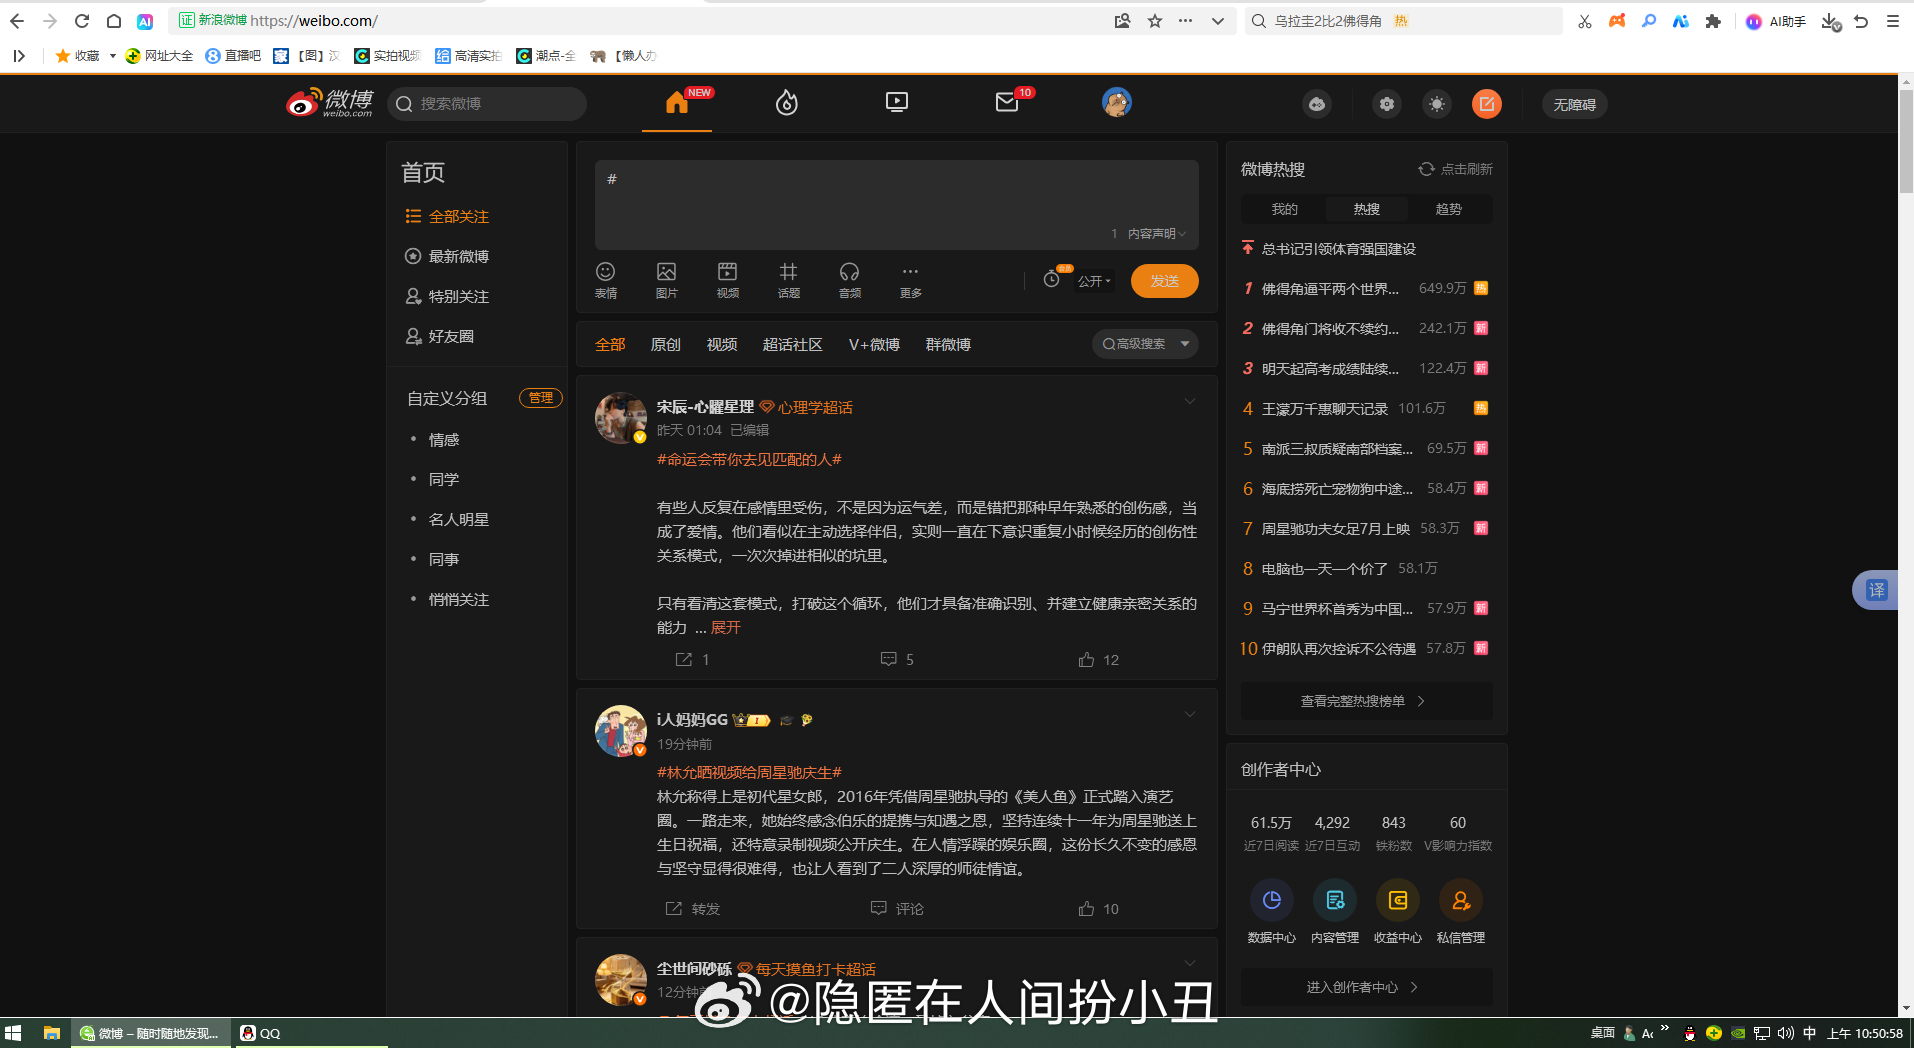Open the Weibo home tab icon

click(x=677, y=102)
